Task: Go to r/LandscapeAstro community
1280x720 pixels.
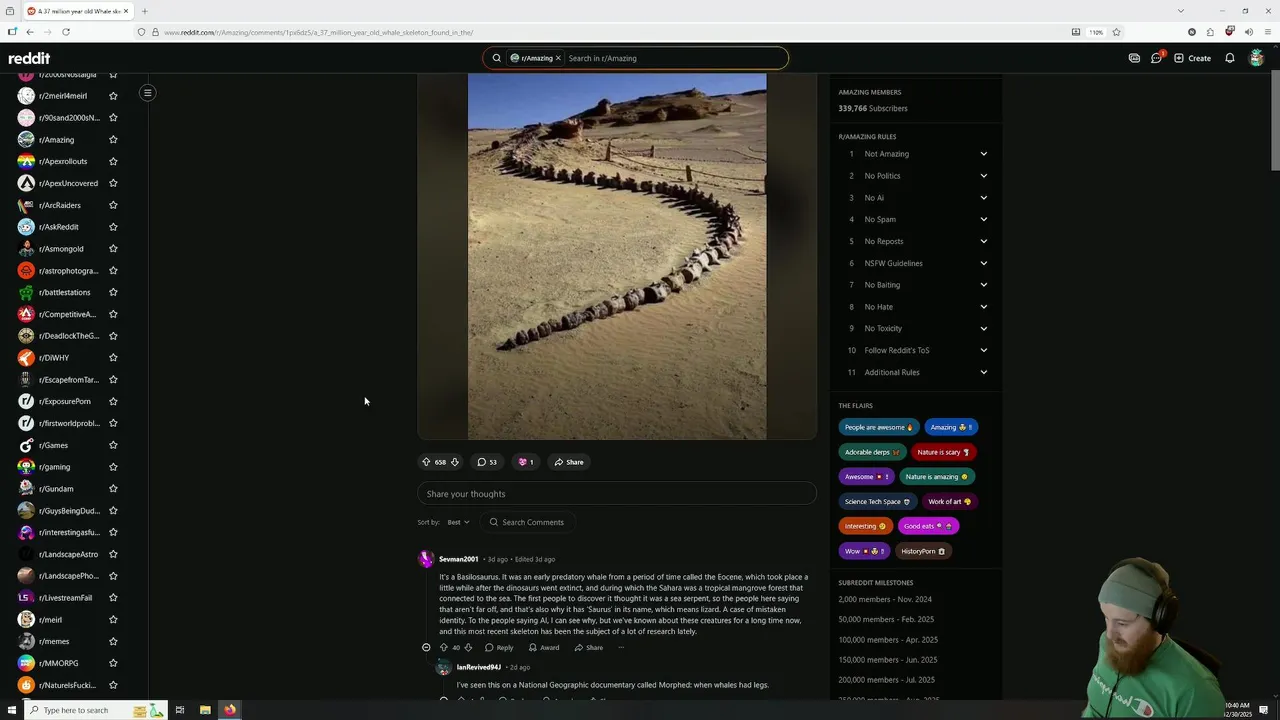Action: tap(68, 554)
